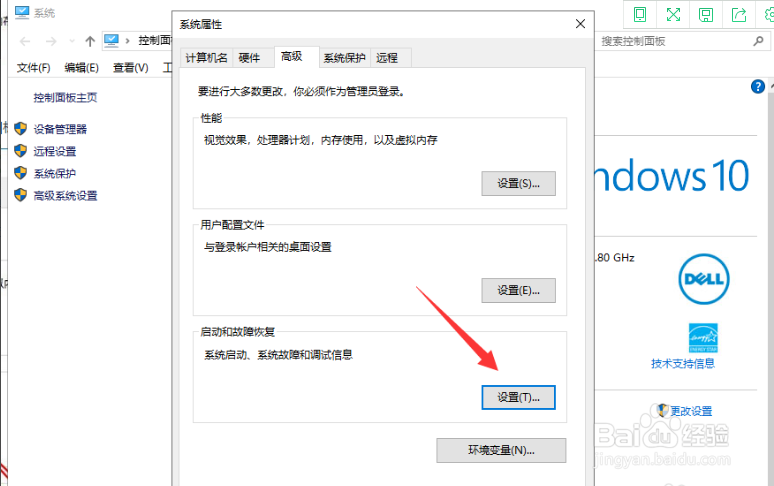Open 环境变量(N) environment variables
Viewport: 774px width, 486px height.
(x=501, y=450)
